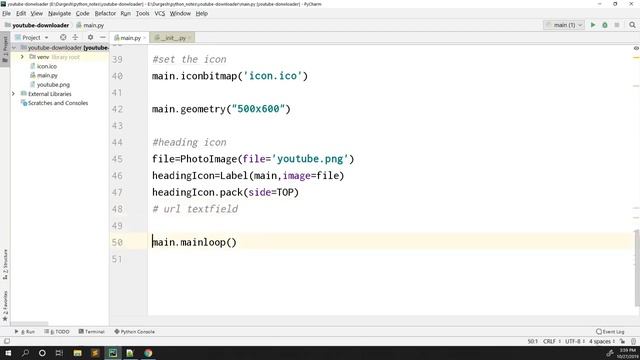Toggle the Structure tool window side tab

click(5, 264)
